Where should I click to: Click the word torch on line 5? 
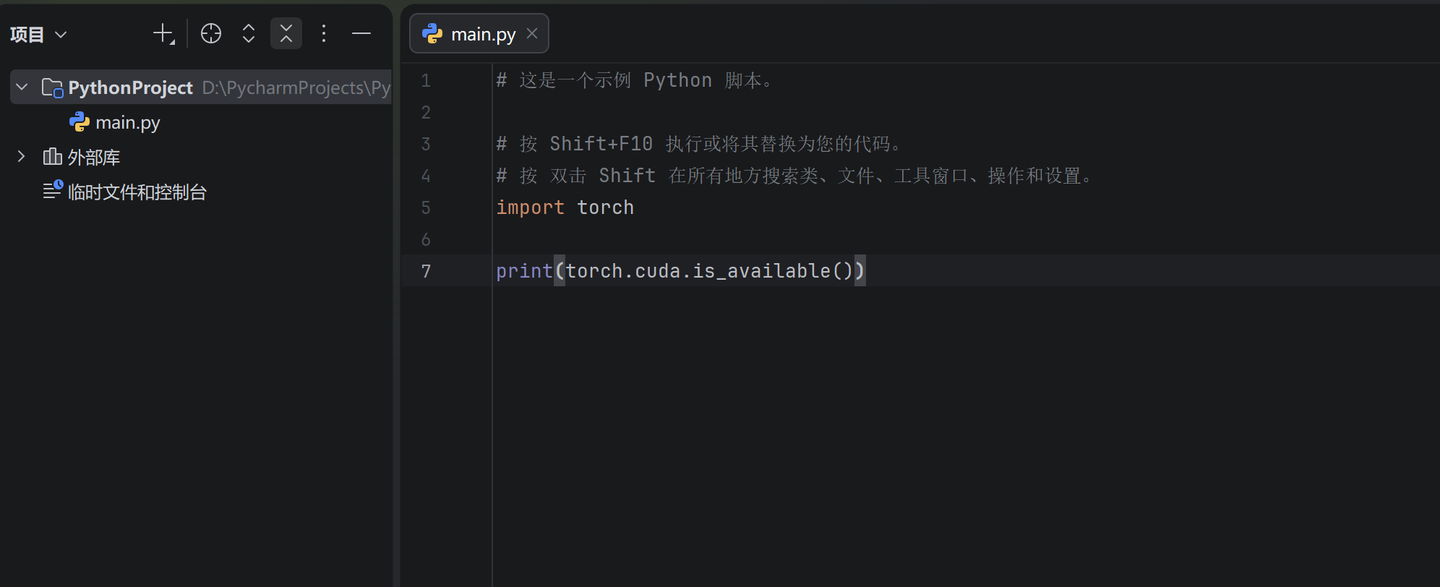pos(606,208)
